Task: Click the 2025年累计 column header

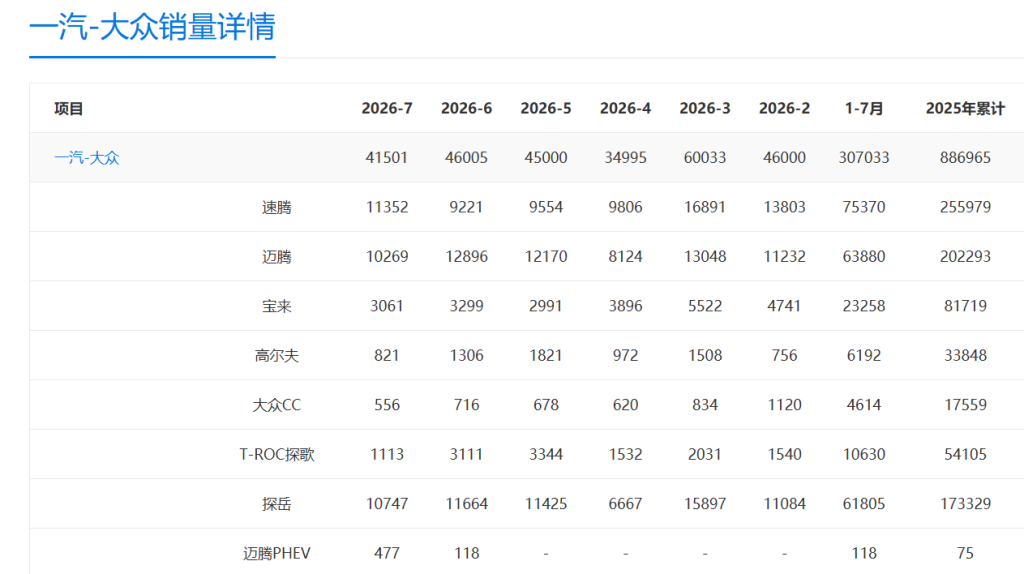Action: pos(965,108)
